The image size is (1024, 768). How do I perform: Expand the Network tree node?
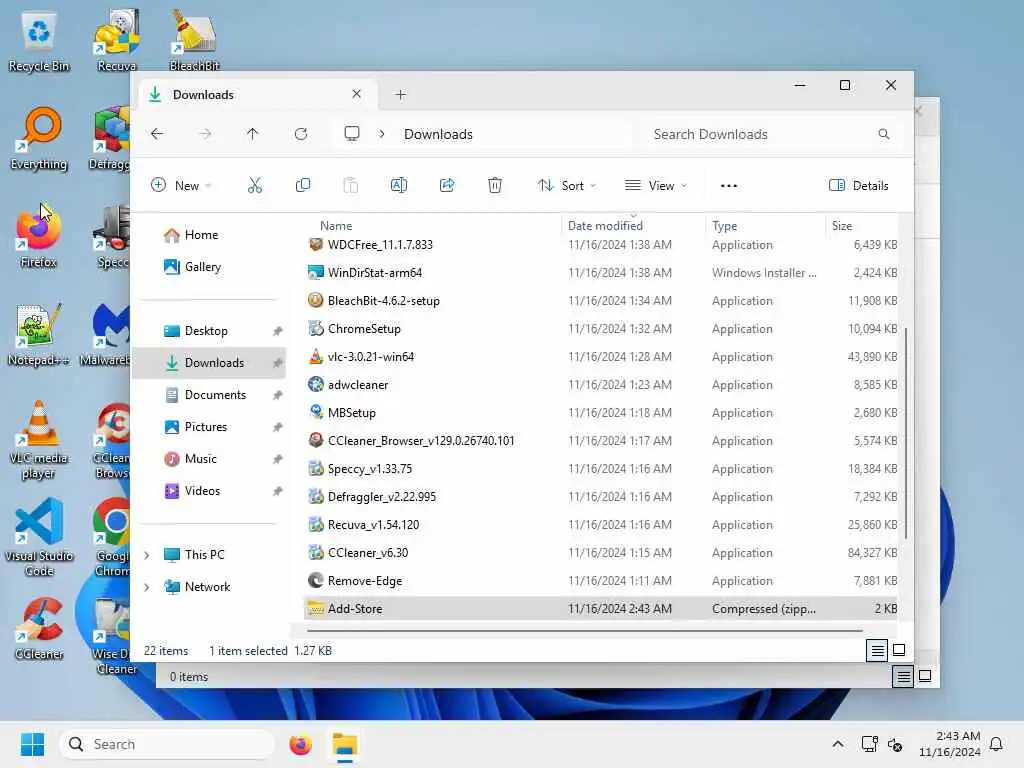pos(147,587)
